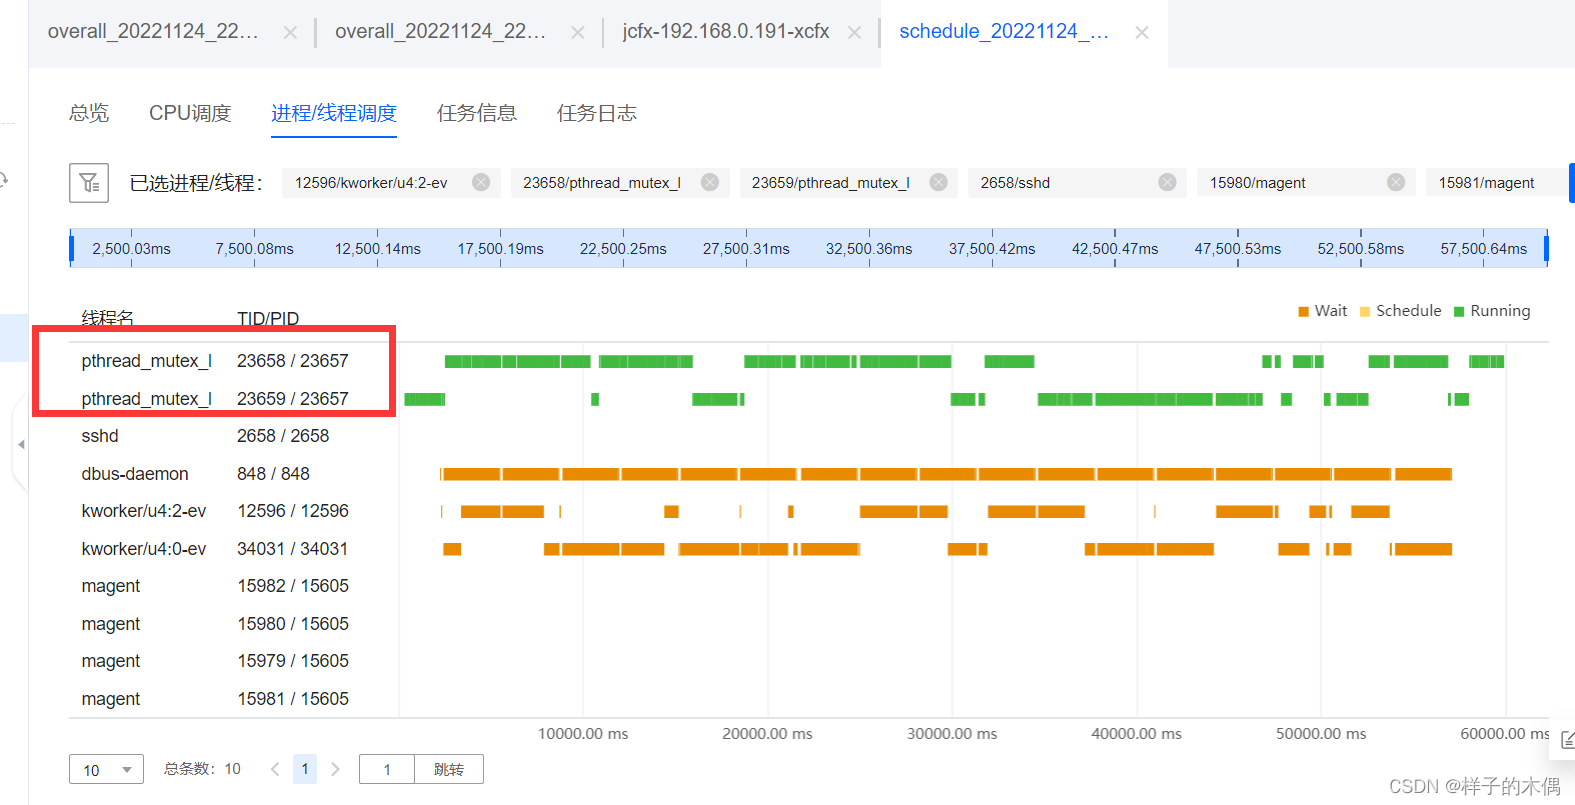The height and width of the screenshot is (805, 1575).
Task: Toggle the Wait legend item
Action: pyautogui.click(x=1322, y=311)
